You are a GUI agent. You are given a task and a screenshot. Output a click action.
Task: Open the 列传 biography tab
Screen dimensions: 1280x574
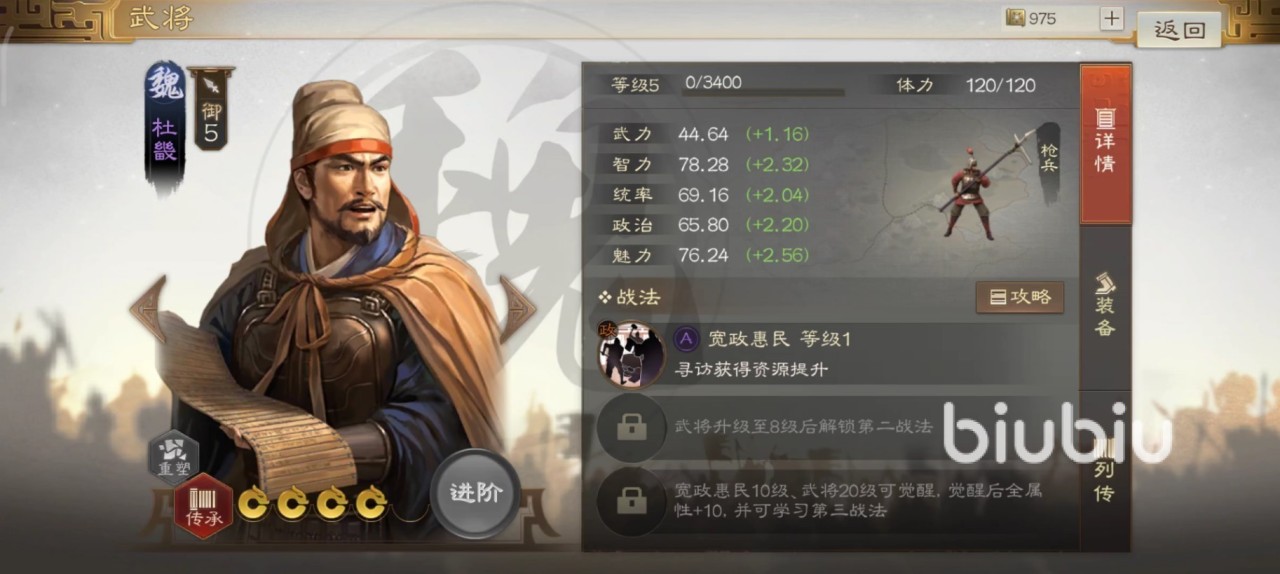[x=1106, y=470]
